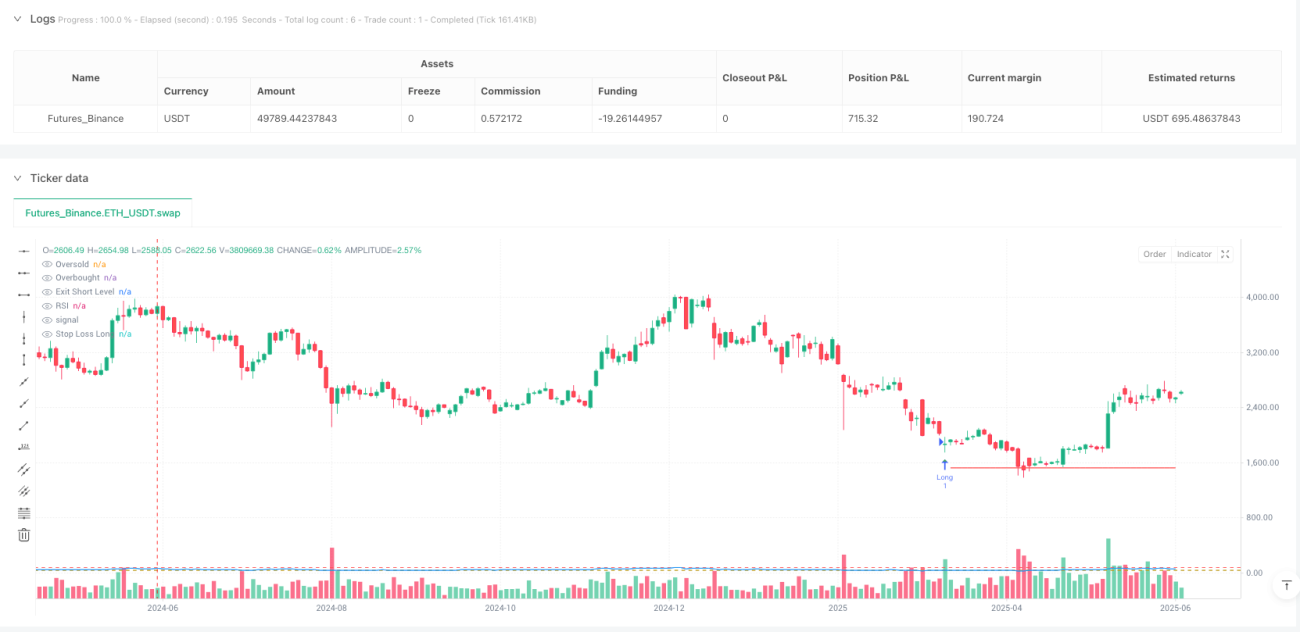Select the price line 123 drawing tool
Screen dimensions: 1300x632
(24, 446)
